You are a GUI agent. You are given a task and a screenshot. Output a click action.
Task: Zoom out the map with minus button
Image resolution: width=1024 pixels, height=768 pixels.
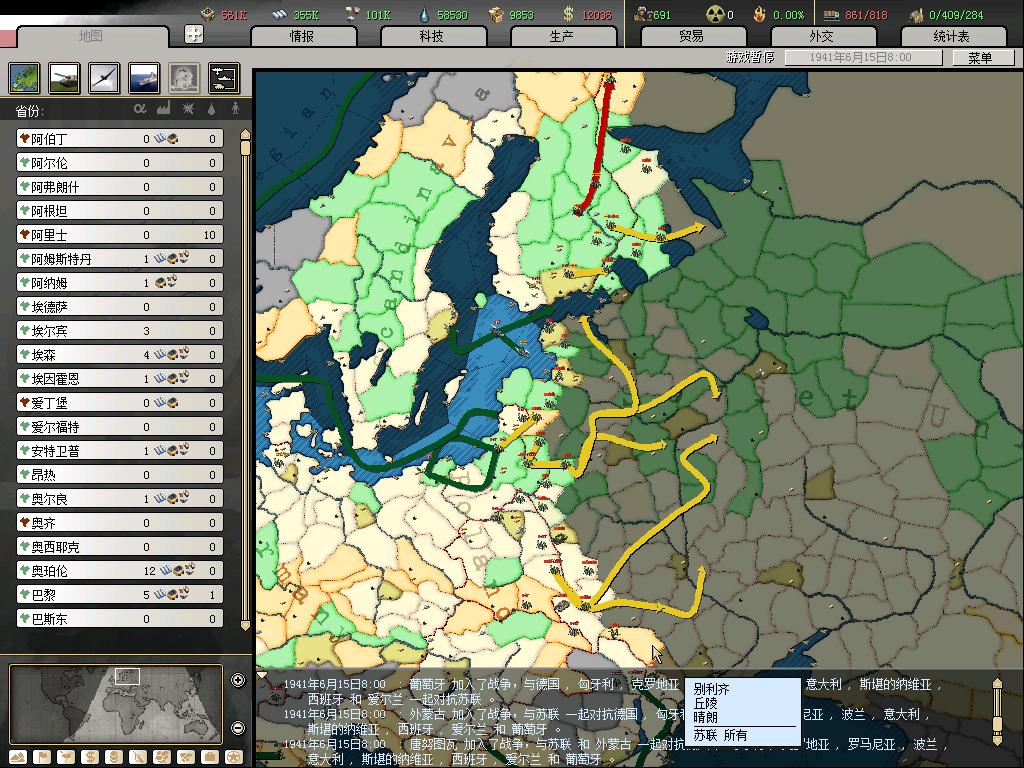point(238,728)
